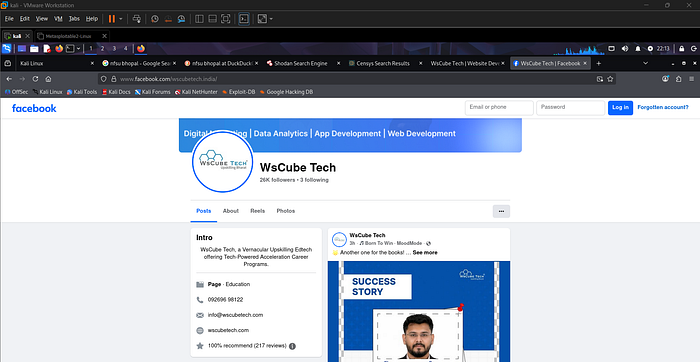Viewport: 700px width, 362px height.
Task: Close the WsCube Tech Facebook browser tab
Action: (x=585, y=63)
